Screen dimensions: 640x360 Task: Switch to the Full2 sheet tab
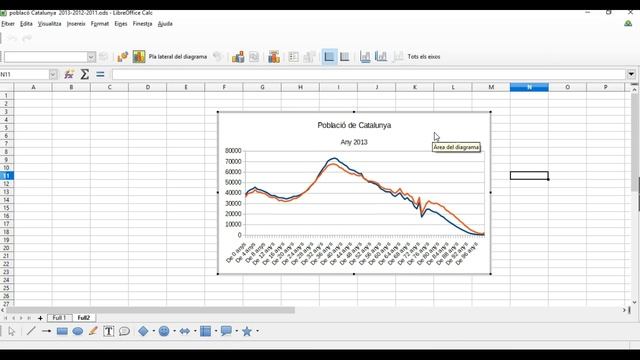(84, 318)
